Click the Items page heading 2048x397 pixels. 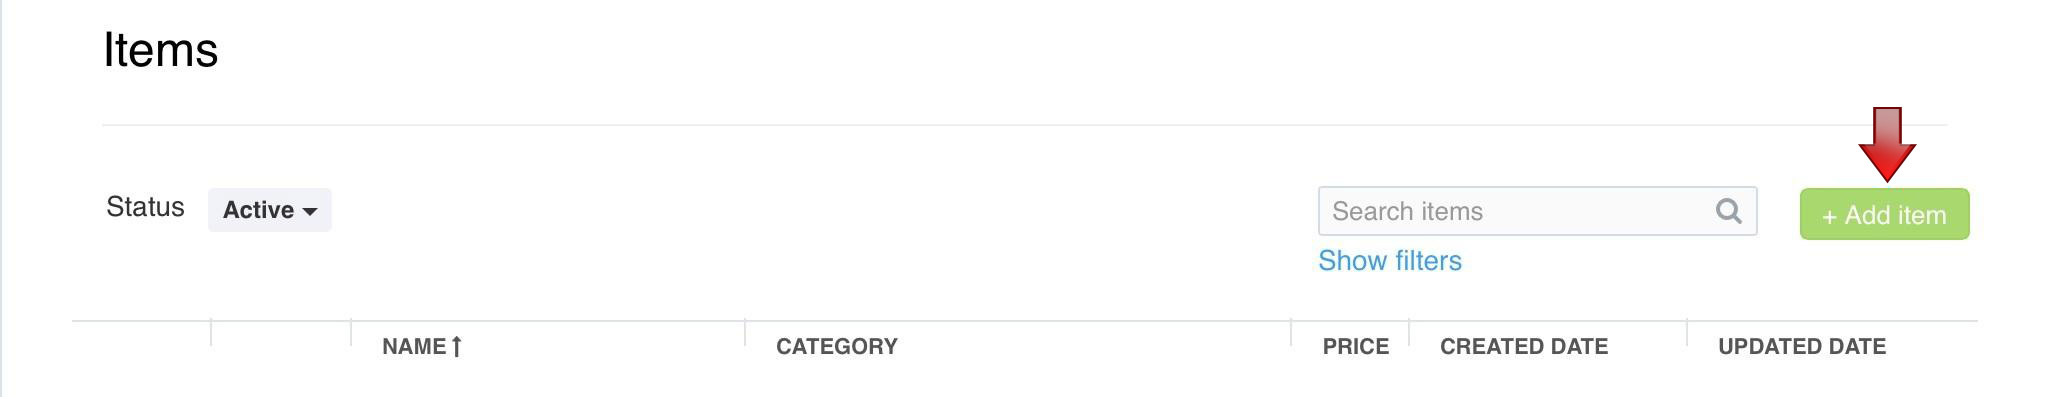161,50
